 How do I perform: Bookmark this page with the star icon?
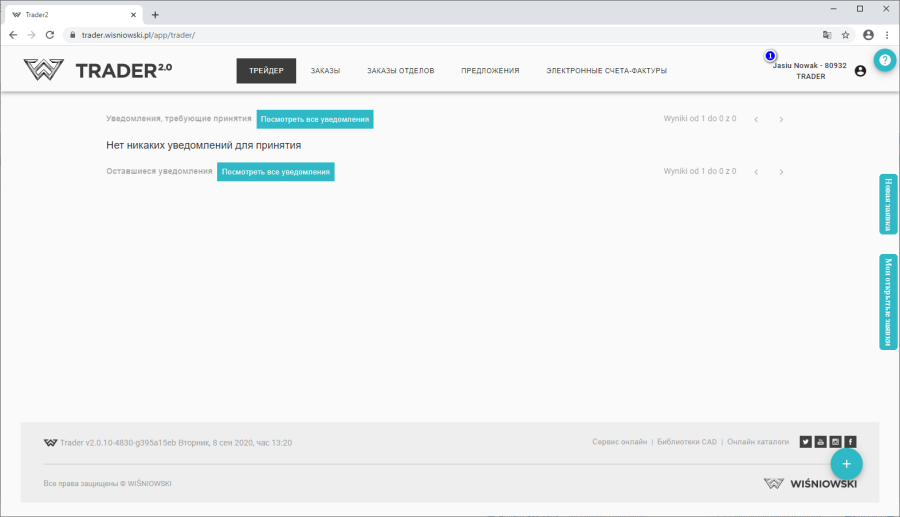pos(845,35)
